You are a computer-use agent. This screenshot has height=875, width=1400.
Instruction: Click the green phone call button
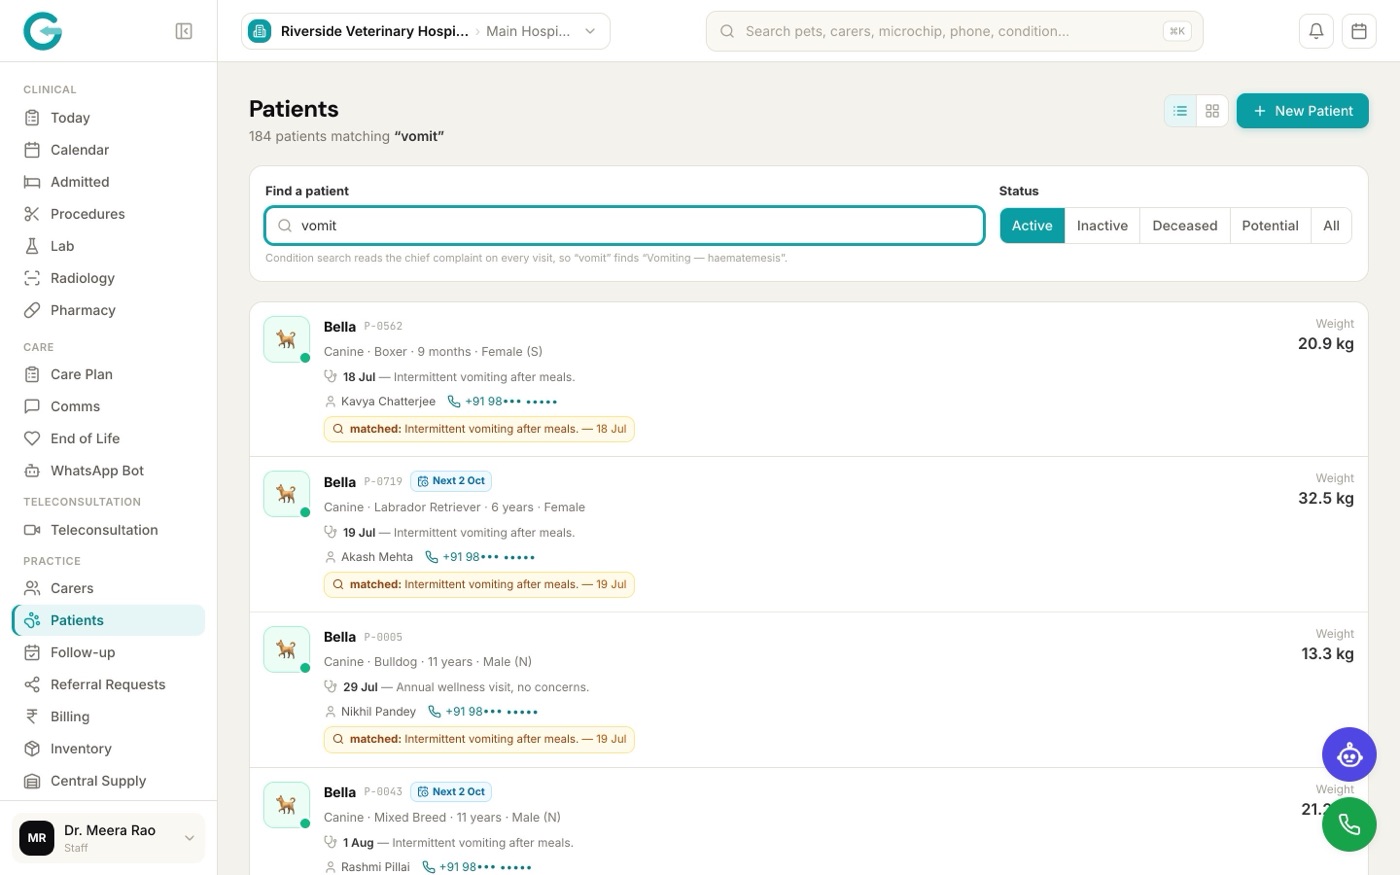point(1349,824)
